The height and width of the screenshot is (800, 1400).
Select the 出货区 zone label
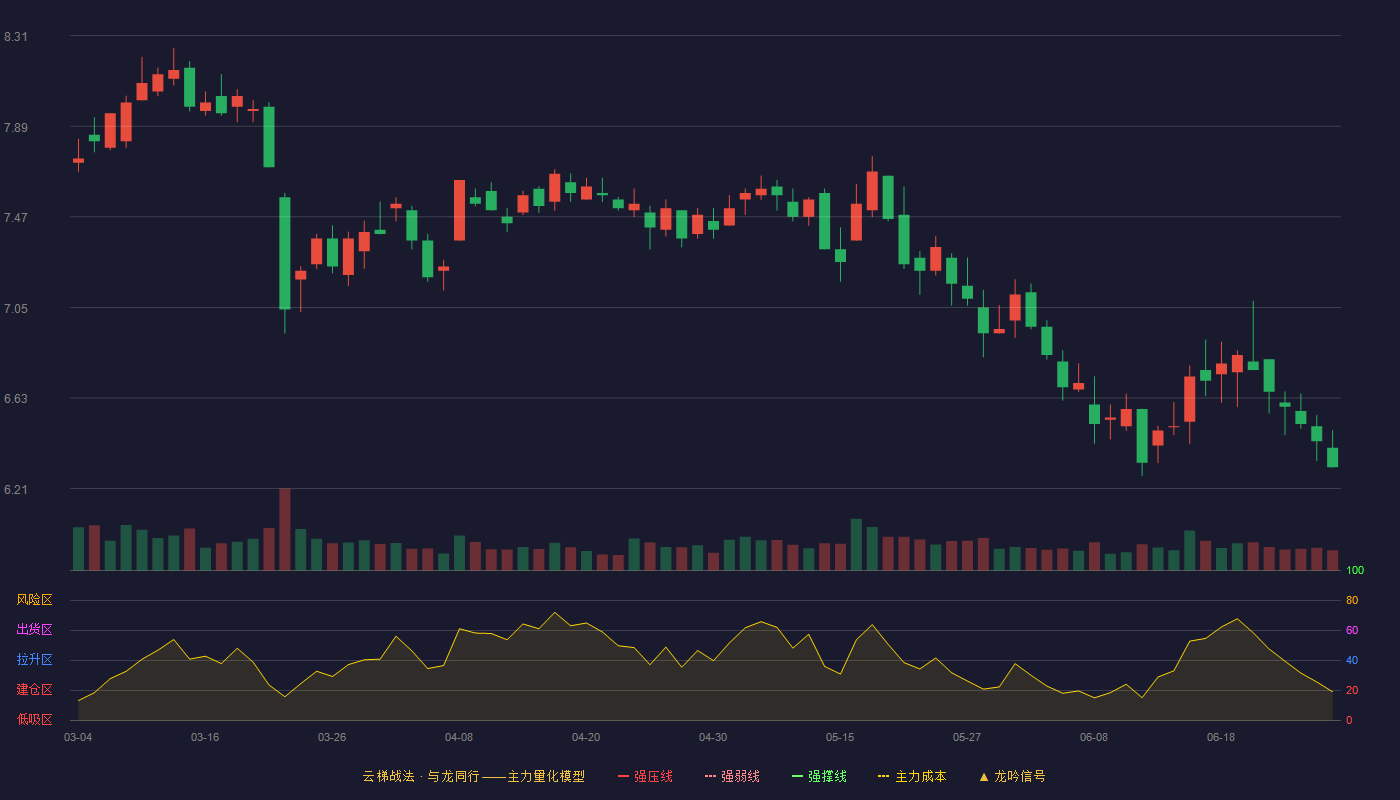pos(34,630)
